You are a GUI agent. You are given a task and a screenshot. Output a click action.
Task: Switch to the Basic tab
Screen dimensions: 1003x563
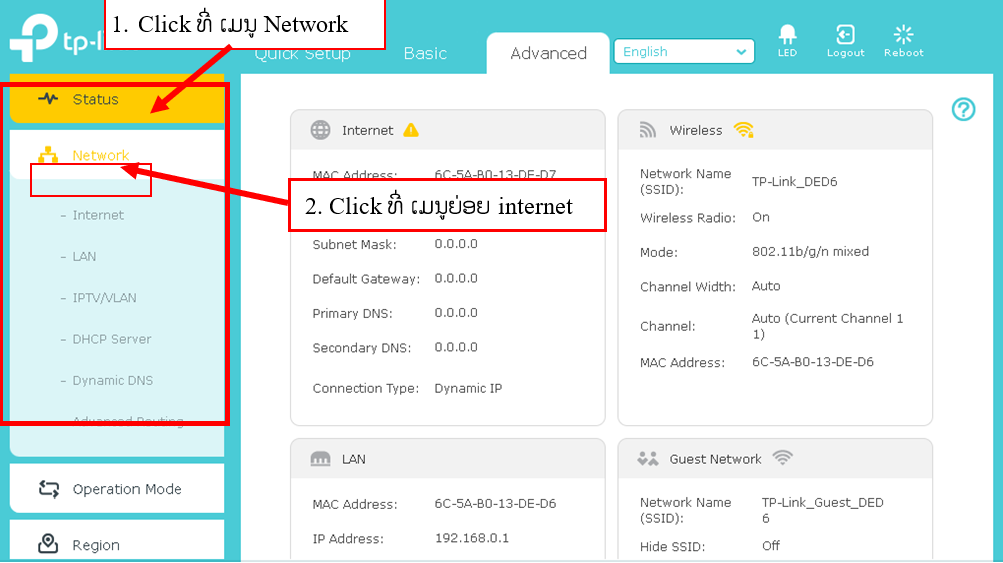tap(425, 54)
